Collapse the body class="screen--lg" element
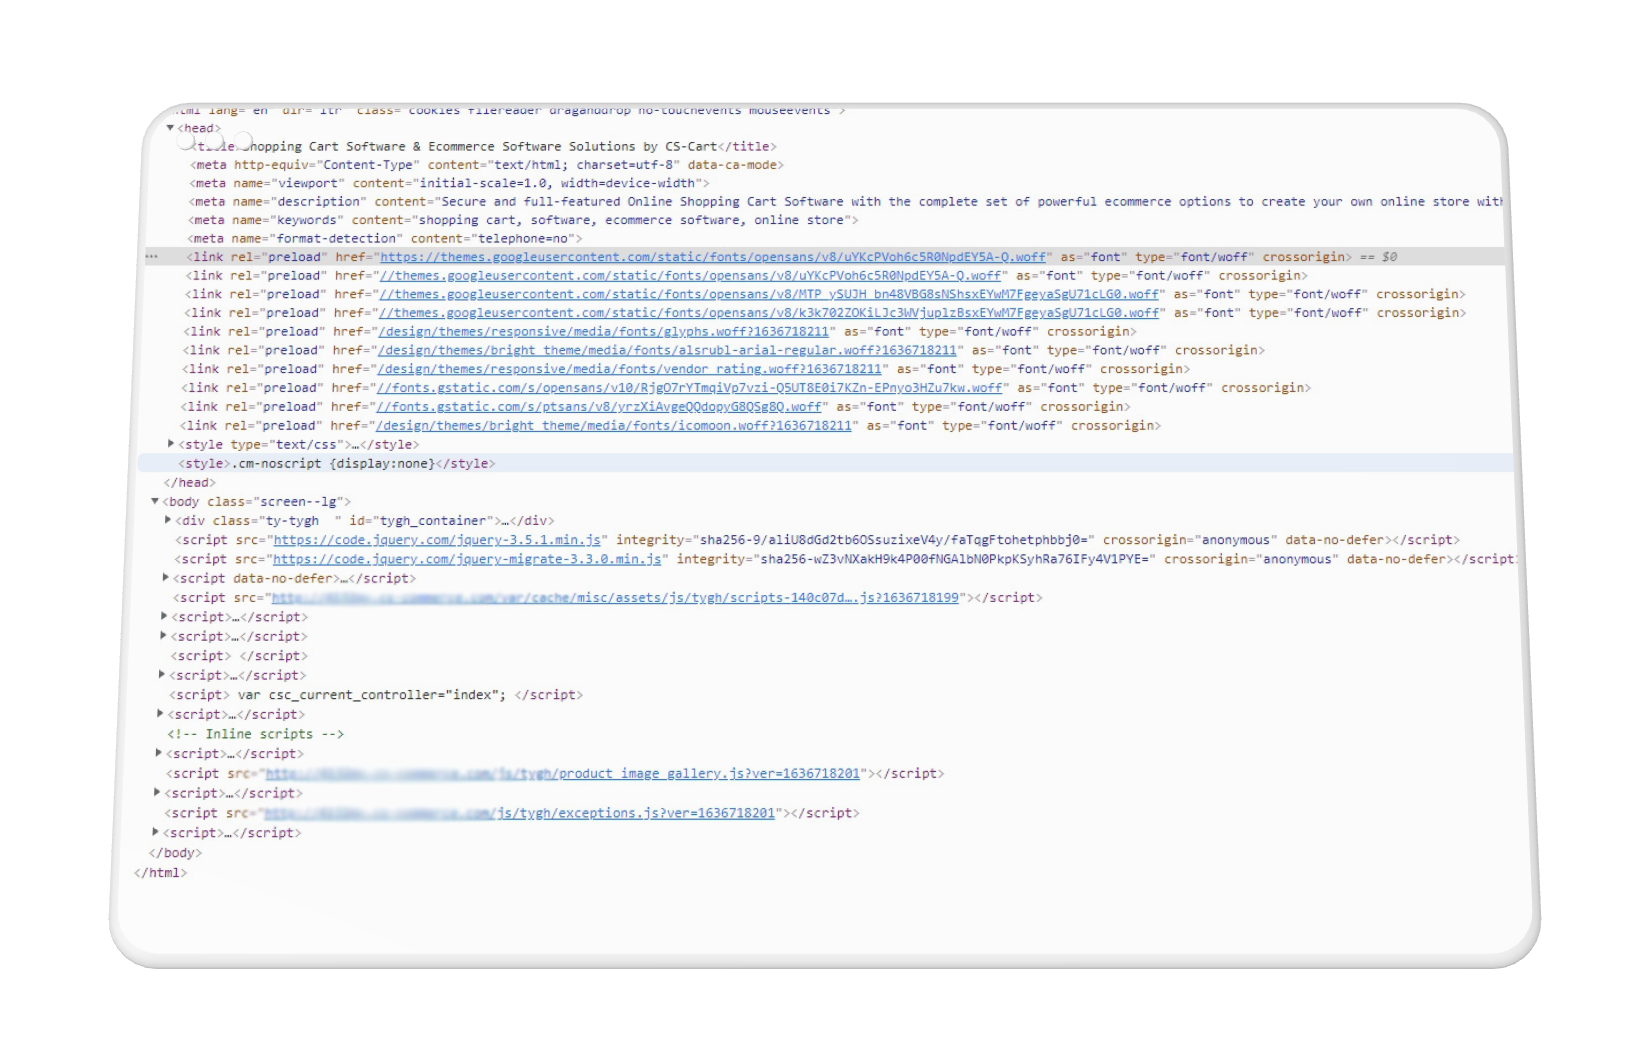1650x1050 pixels. tap(155, 501)
